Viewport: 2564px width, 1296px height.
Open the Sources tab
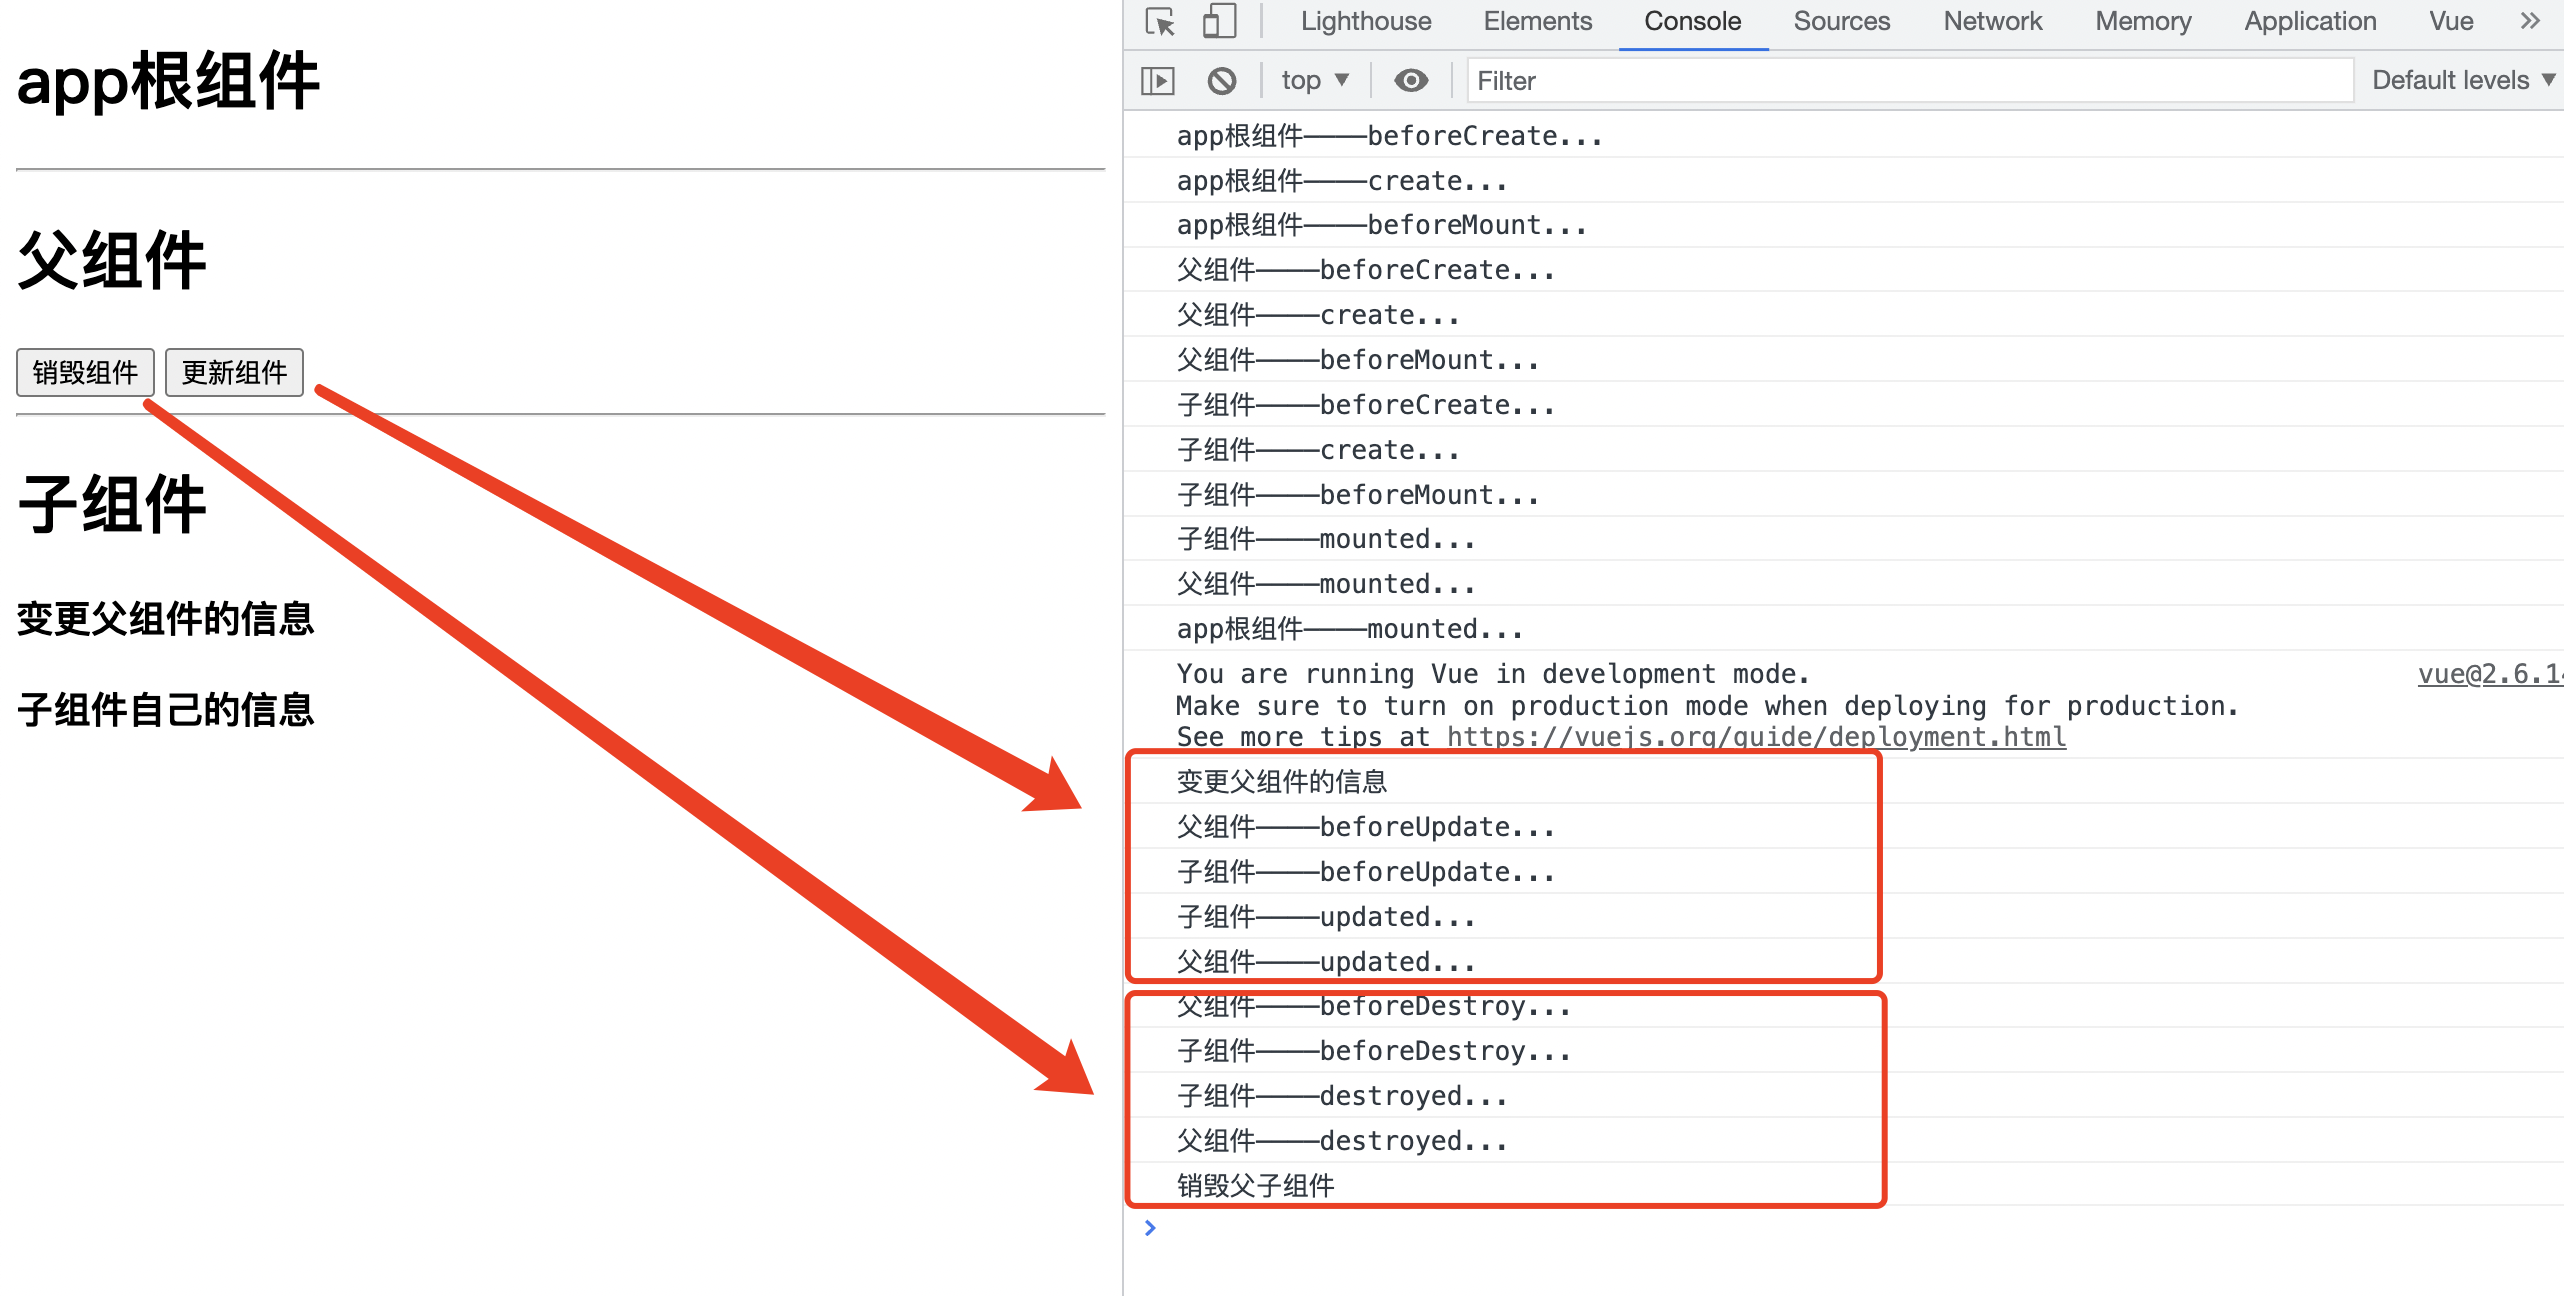1841,22
